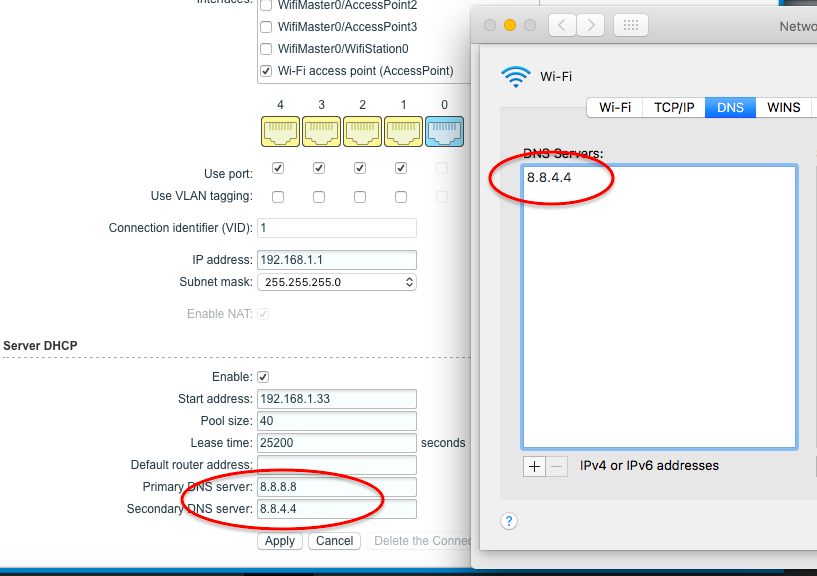This screenshot has width=817, height=576.
Task: Select port 3 Ethernet jack icon
Action: 321,131
